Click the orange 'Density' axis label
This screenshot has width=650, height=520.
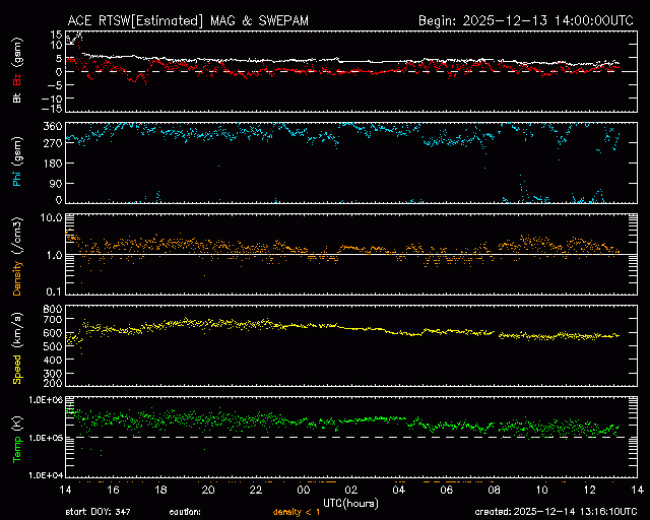pos(17,278)
